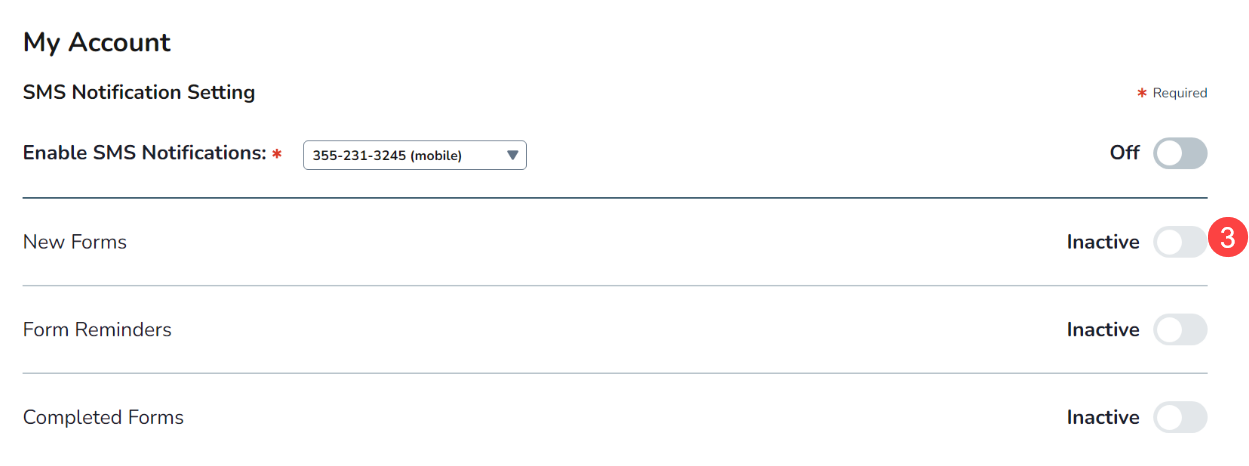Activate the New Forms notification toggle

(x=1180, y=242)
